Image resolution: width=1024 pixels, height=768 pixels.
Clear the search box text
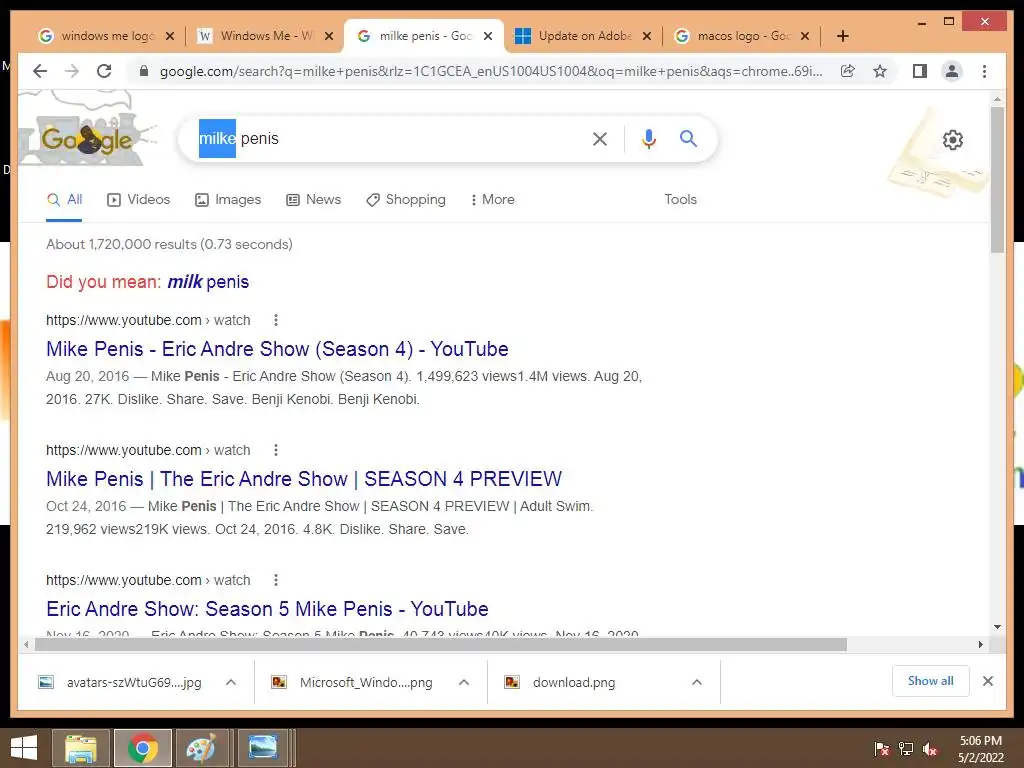click(600, 138)
